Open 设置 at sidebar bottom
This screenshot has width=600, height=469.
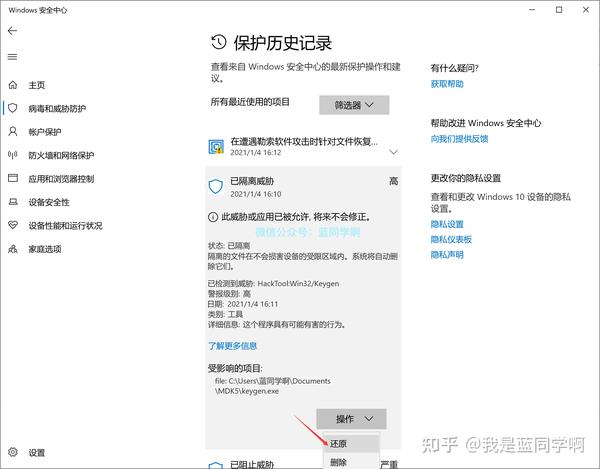[37, 453]
